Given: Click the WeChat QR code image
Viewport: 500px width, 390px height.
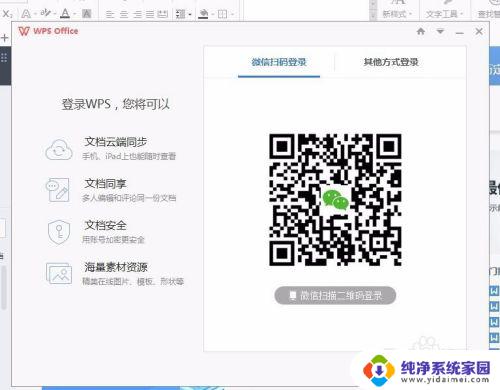Looking at the screenshot, I should pyautogui.click(x=335, y=200).
